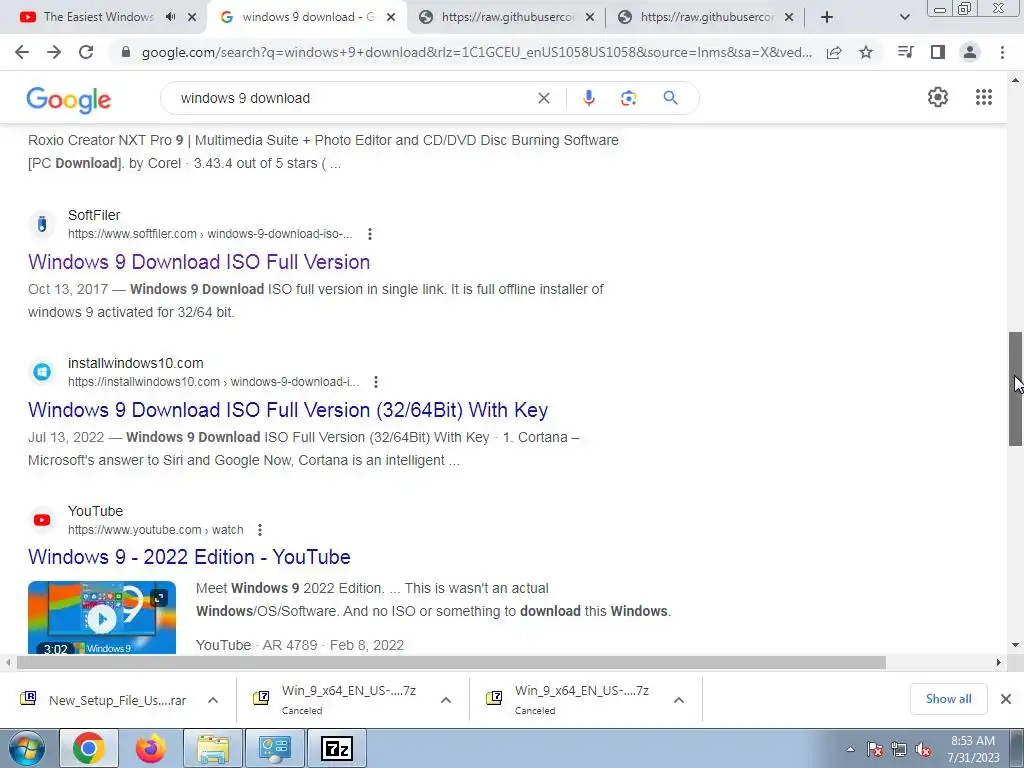The height and width of the screenshot is (768, 1024).
Task: Close the downloads bar
Action: tap(1006, 699)
